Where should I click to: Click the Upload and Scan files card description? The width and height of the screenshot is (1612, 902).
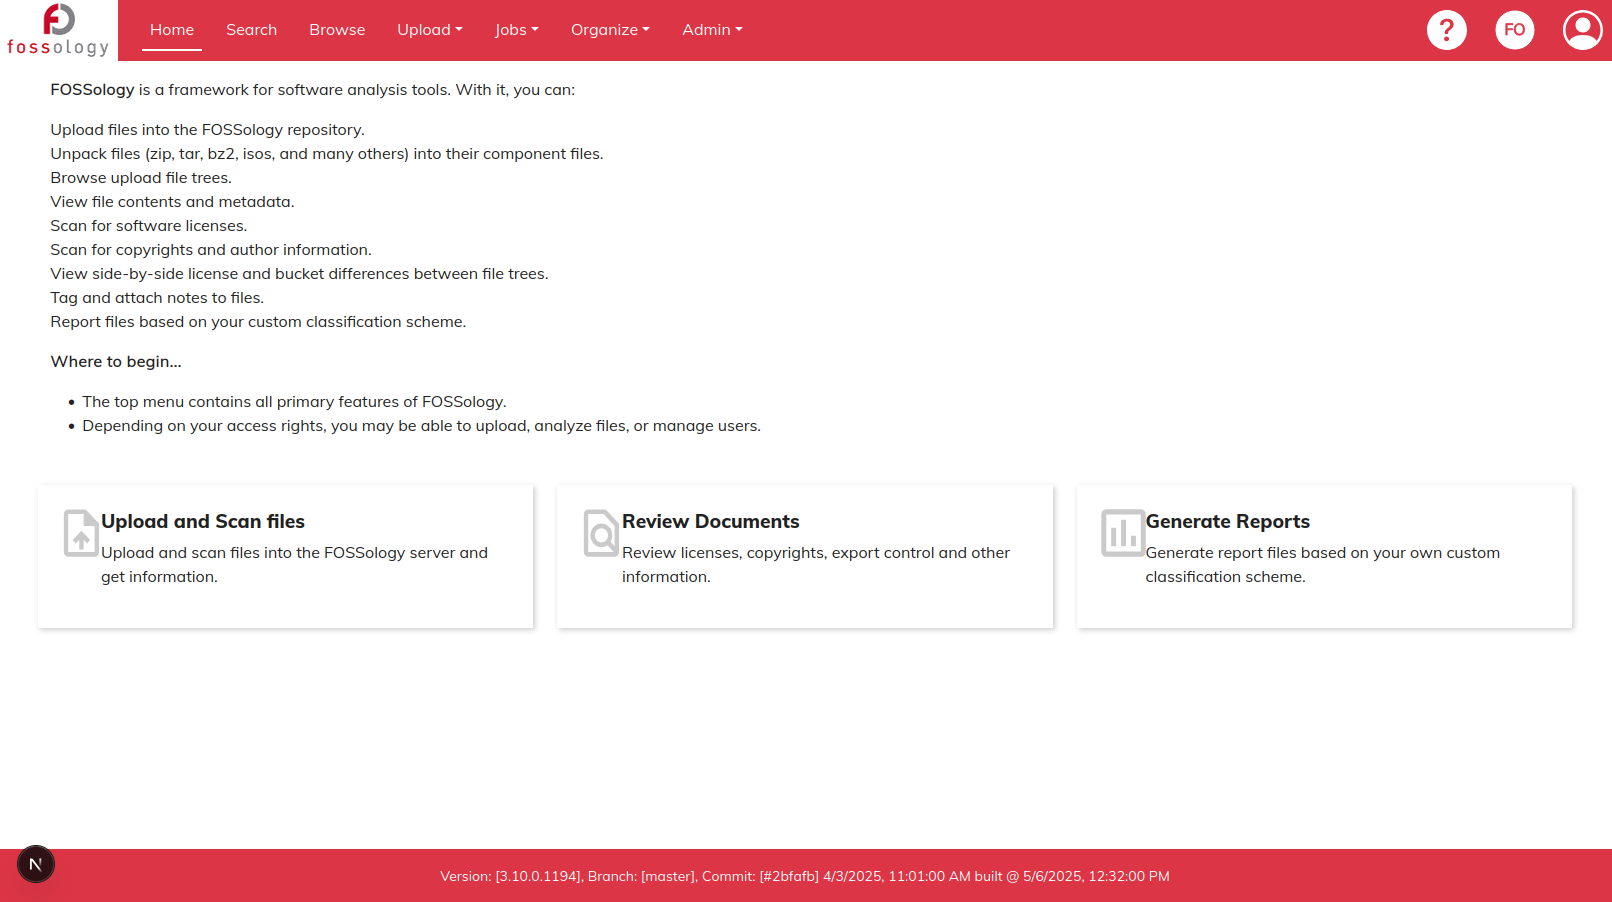coord(294,565)
